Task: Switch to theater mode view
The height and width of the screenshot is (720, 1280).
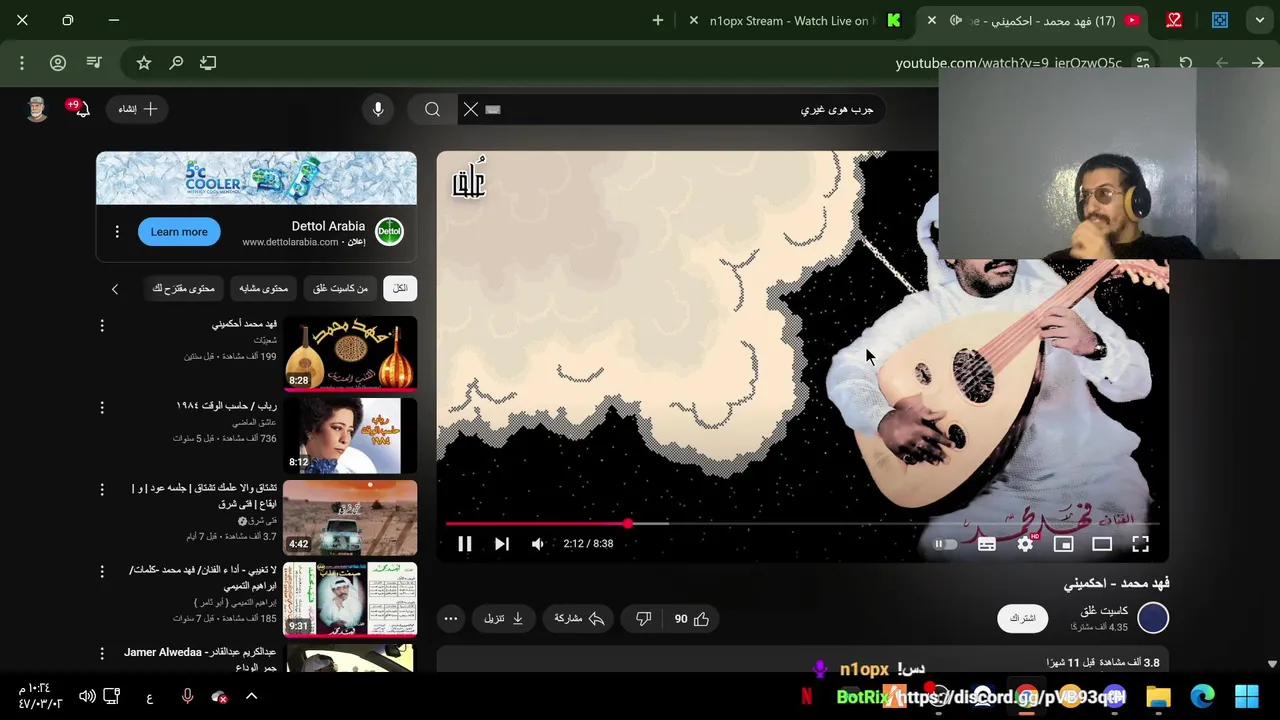Action: click(1102, 544)
